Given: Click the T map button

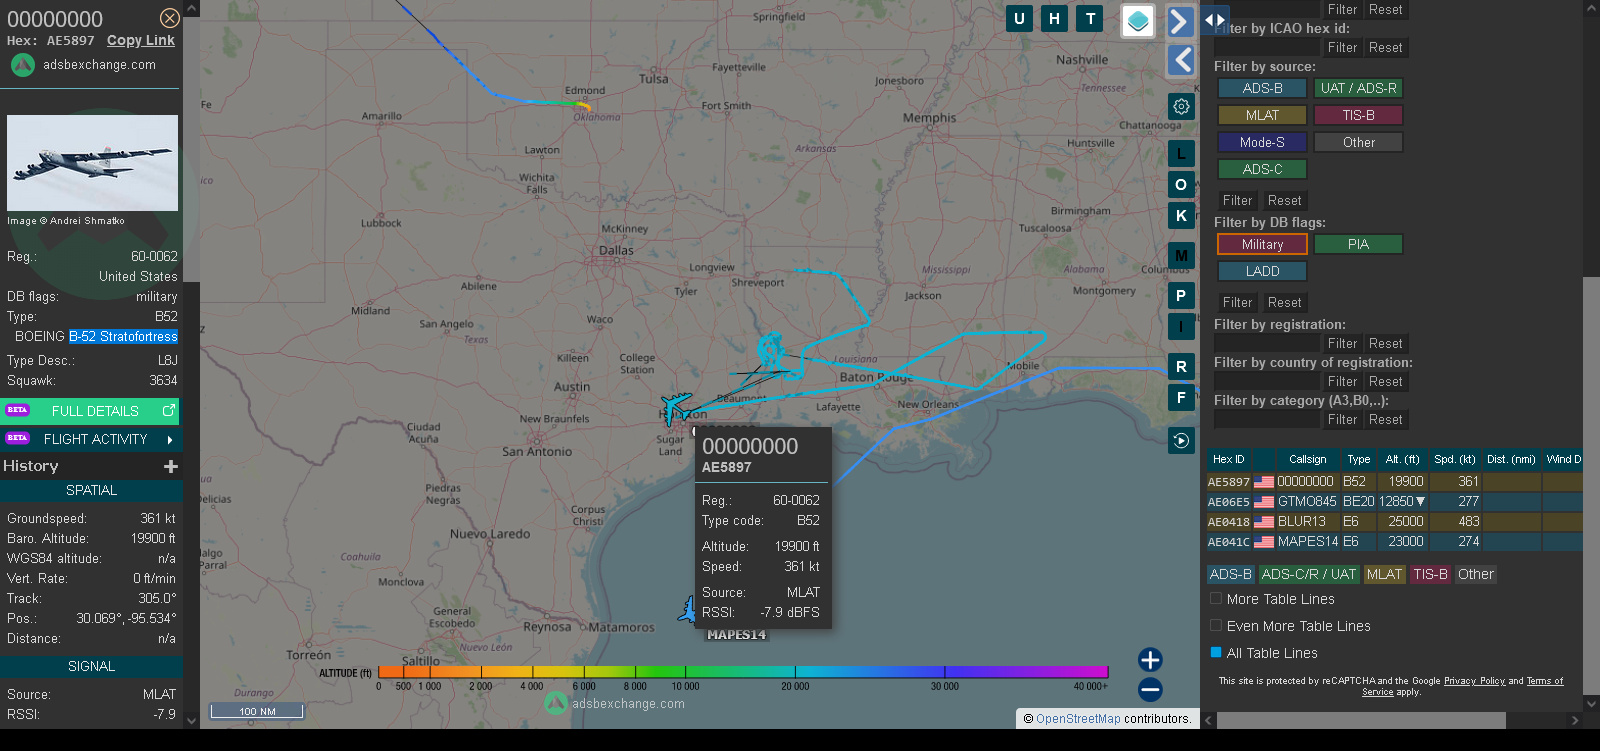Looking at the screenshot, I should [1090, 18].
